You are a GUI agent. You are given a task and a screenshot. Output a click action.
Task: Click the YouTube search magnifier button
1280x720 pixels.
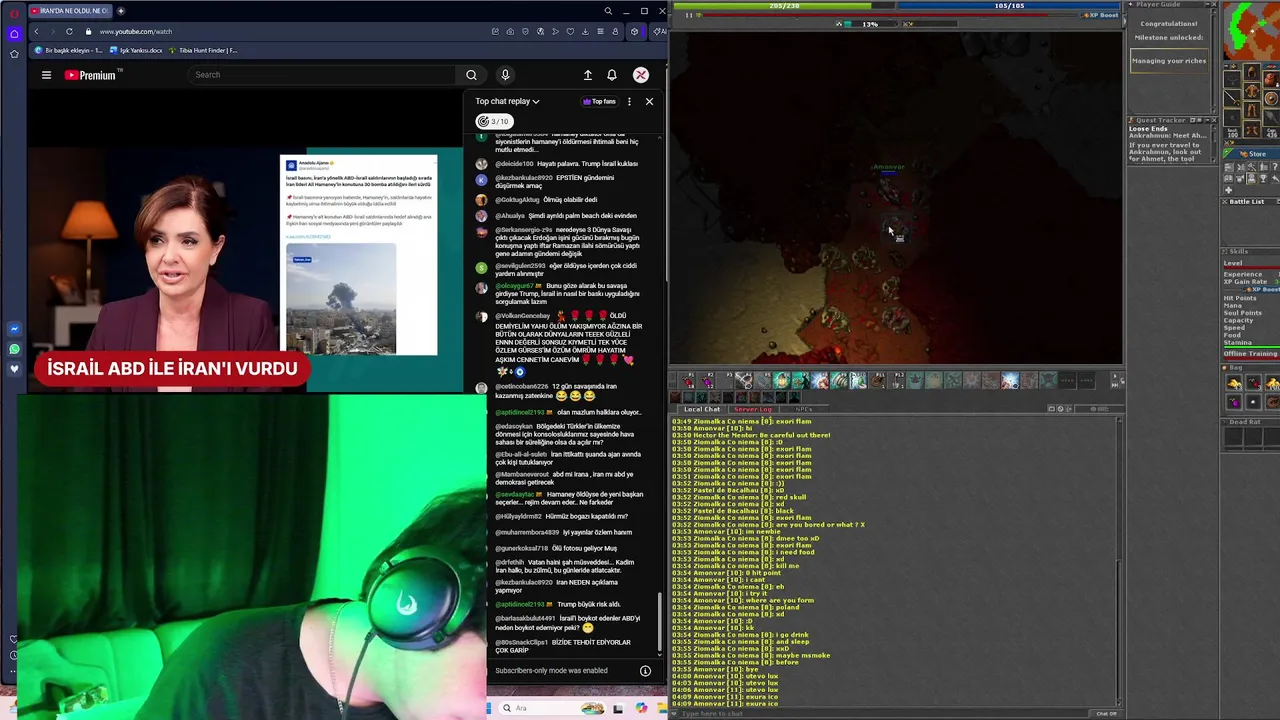(x=471, y=75)
